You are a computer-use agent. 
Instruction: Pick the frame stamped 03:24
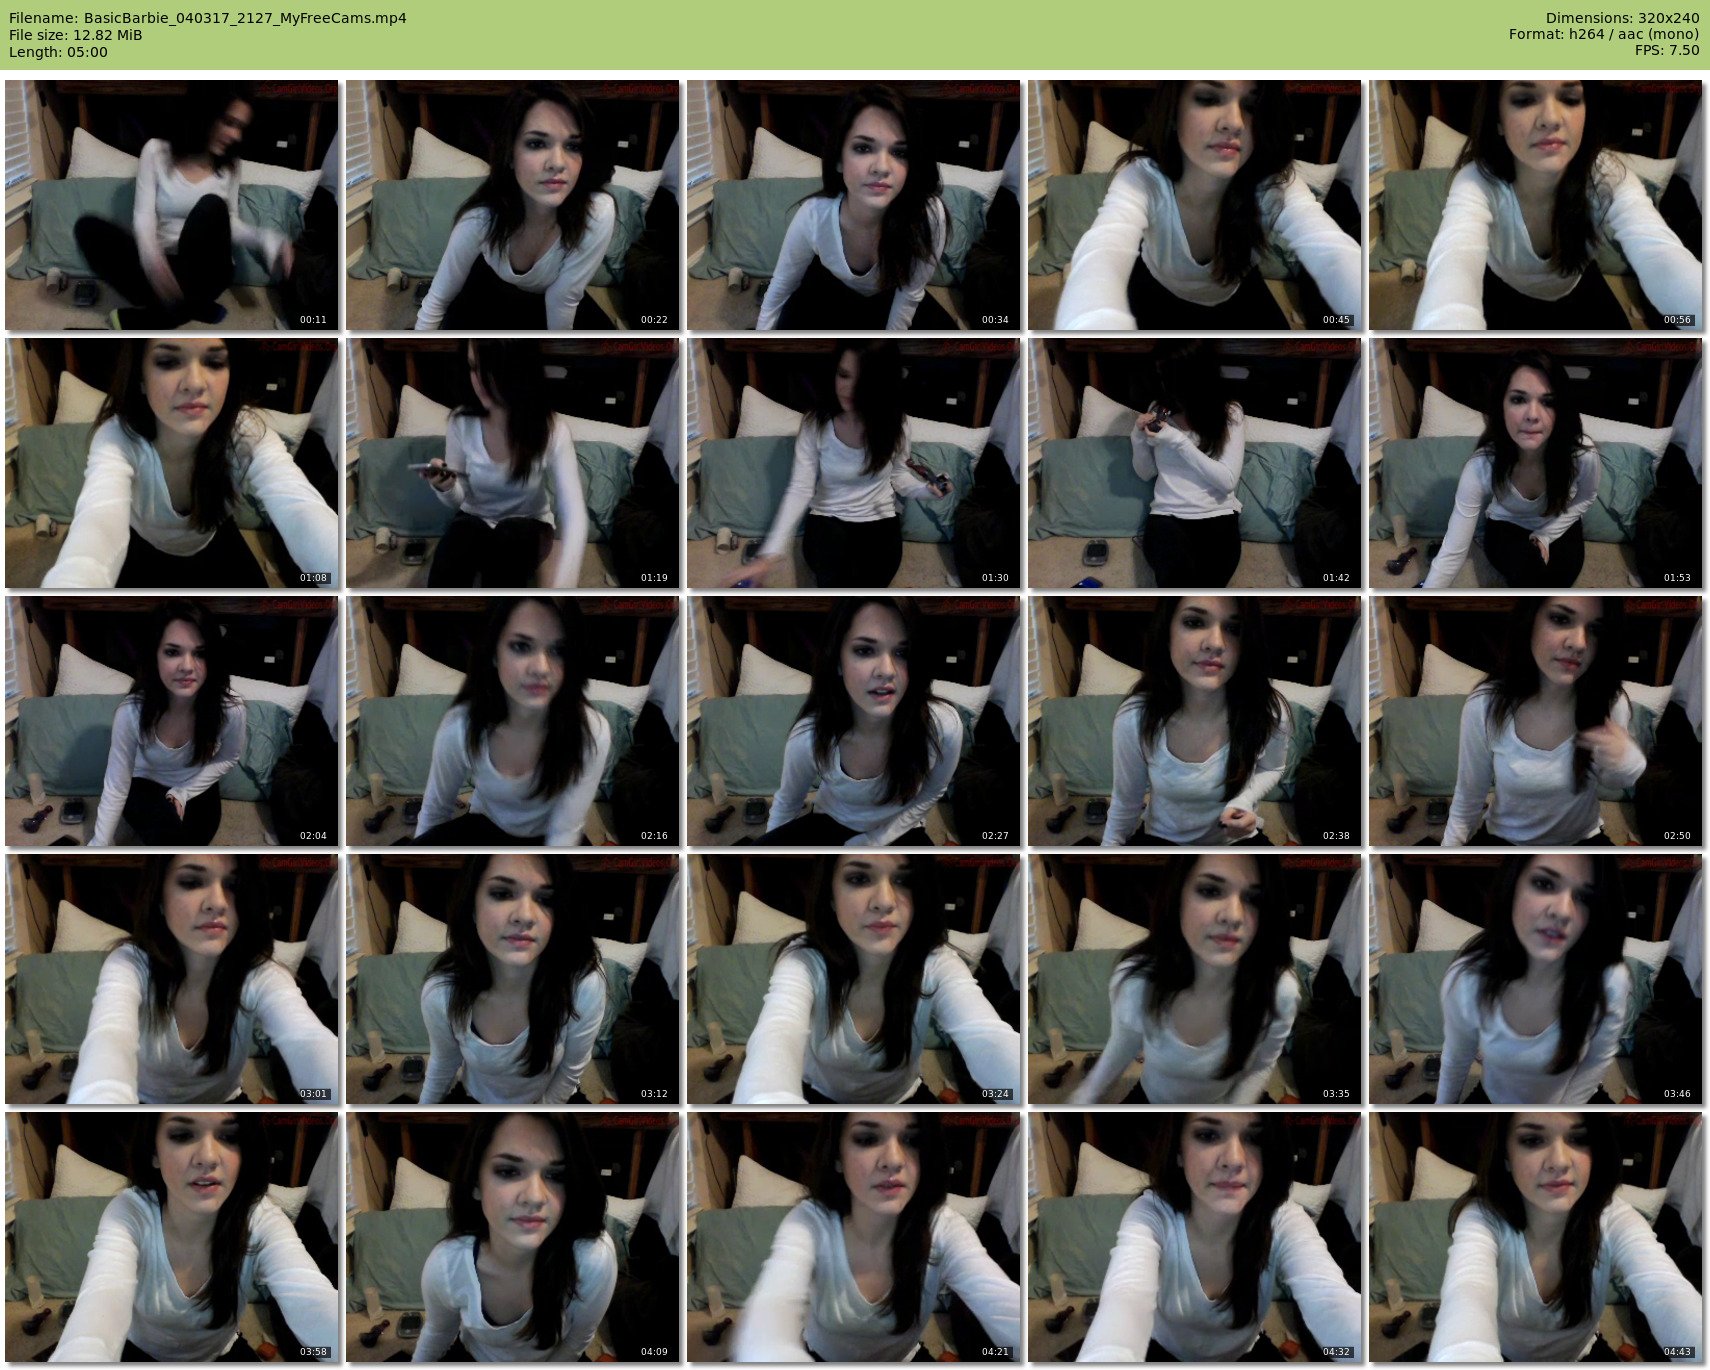(x=854, y=979)
